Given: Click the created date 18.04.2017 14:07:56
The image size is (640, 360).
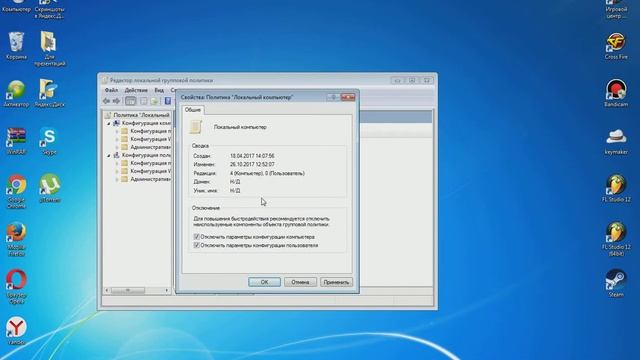Looking at the screenshot, I should [x=252, y=156].
